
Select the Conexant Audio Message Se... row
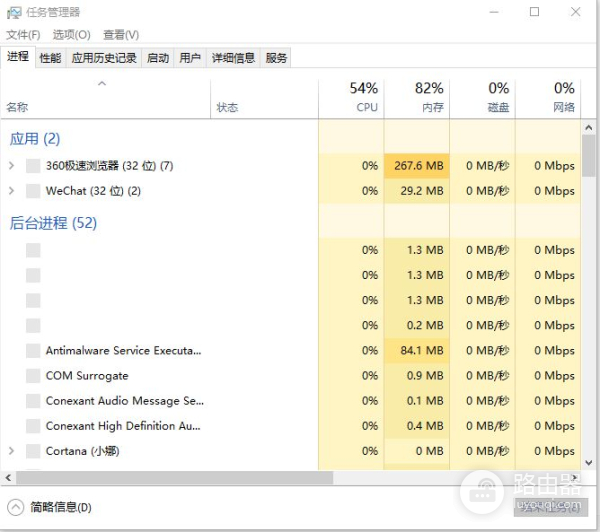291,401
